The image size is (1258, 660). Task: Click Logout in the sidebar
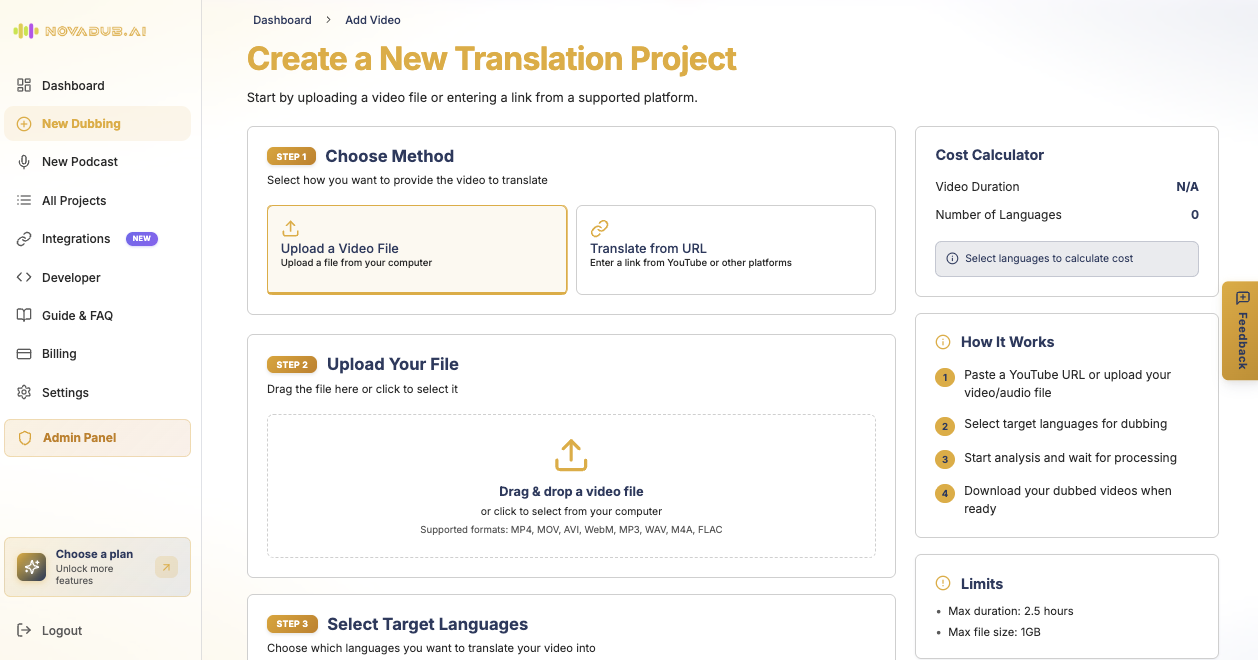pos(61,631)
